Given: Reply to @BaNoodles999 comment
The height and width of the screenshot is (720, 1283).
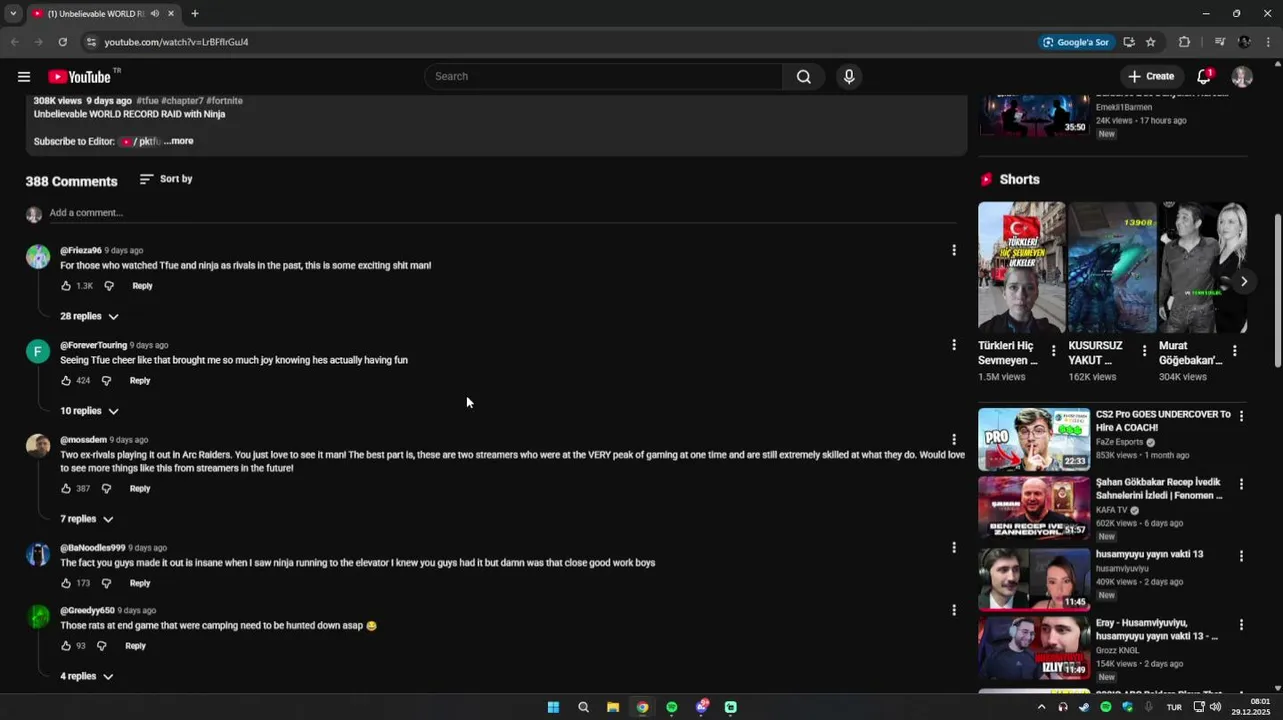Looking at the screenshot, I should pyautogui.click(x=140, y=583).
